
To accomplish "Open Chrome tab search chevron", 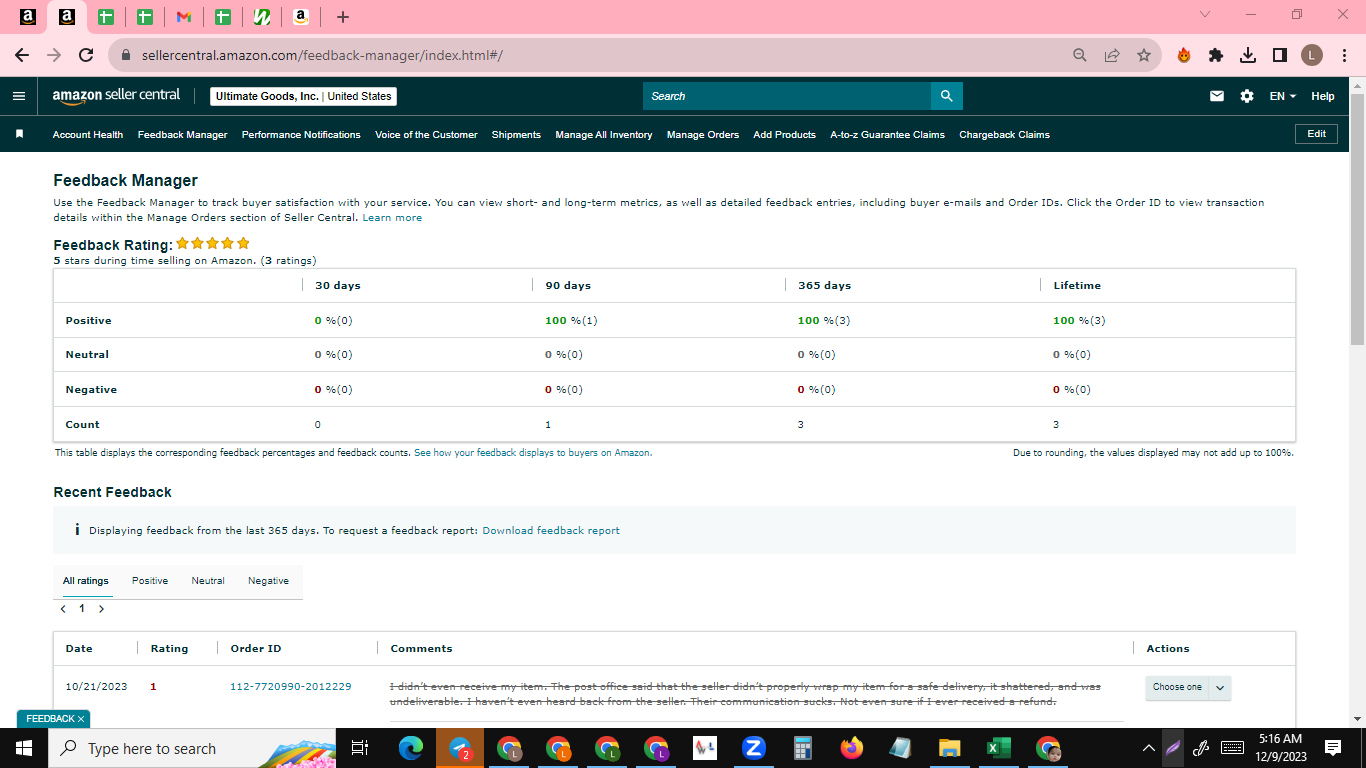I will click(x=1204, y=14).
